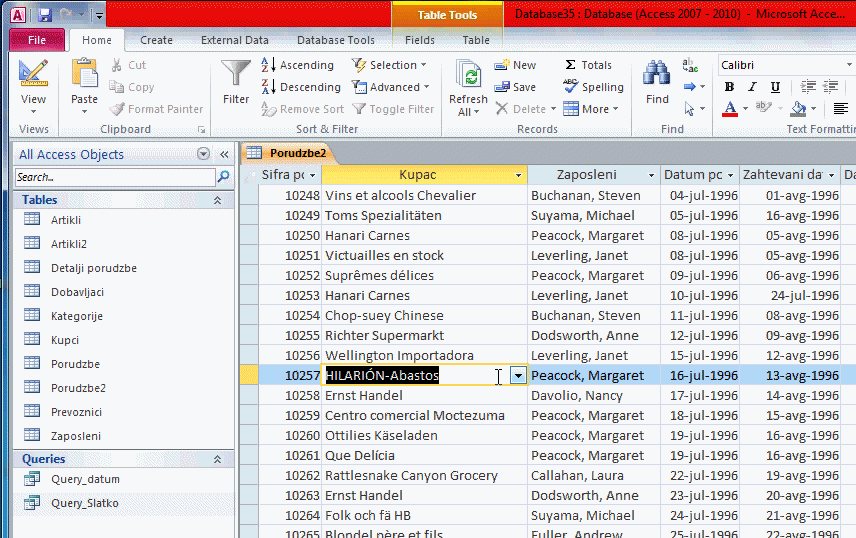The height and width of the screenshot is (538, 856).
Task: Open the combo box arrow in HILARIÓN-Abastos cell
Action: pyautogui.click(x=518, y=376)
